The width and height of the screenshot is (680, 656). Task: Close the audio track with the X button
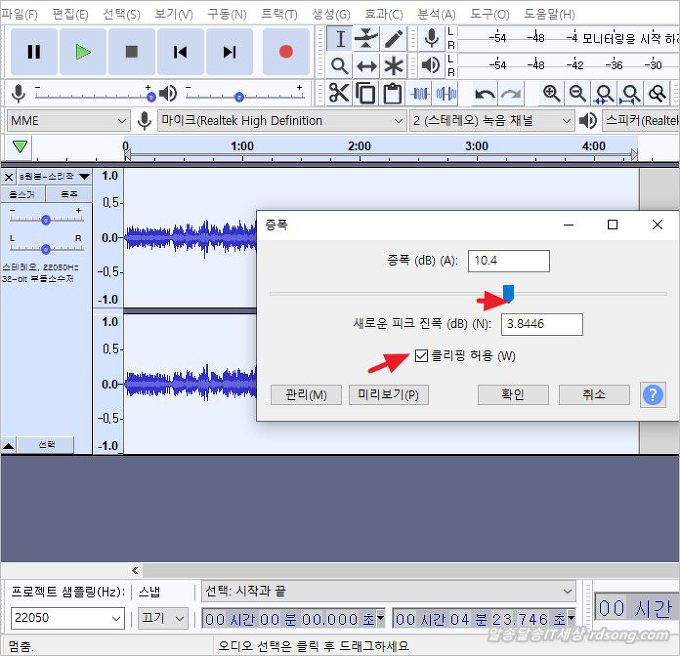click(x=9, y=177)
